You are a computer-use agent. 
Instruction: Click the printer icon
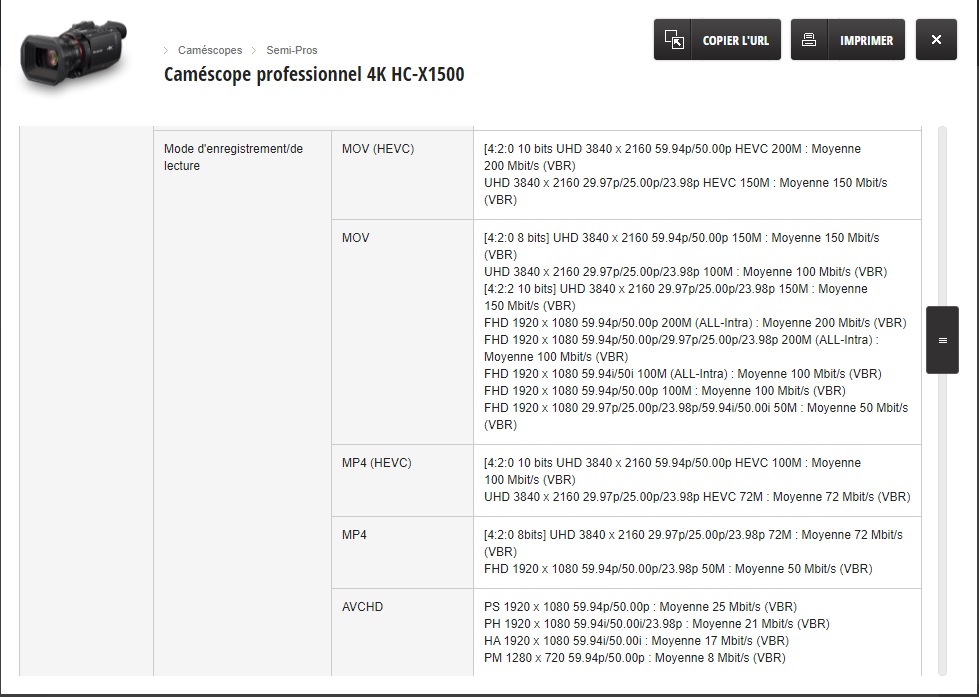[x=809, y=40]
